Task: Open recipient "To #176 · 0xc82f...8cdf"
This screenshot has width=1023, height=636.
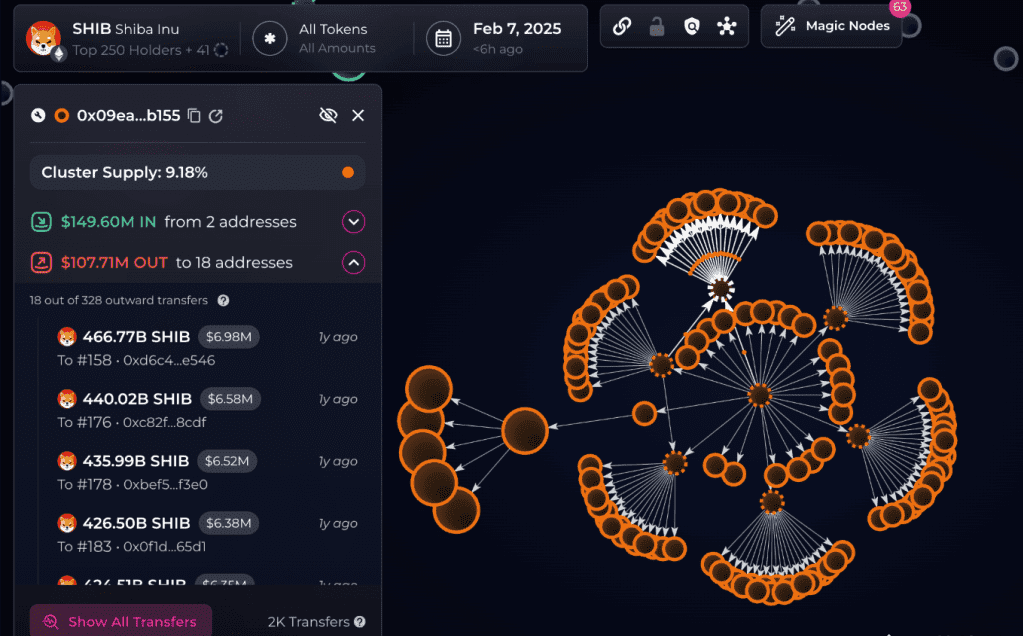Action: coord(132,422)
